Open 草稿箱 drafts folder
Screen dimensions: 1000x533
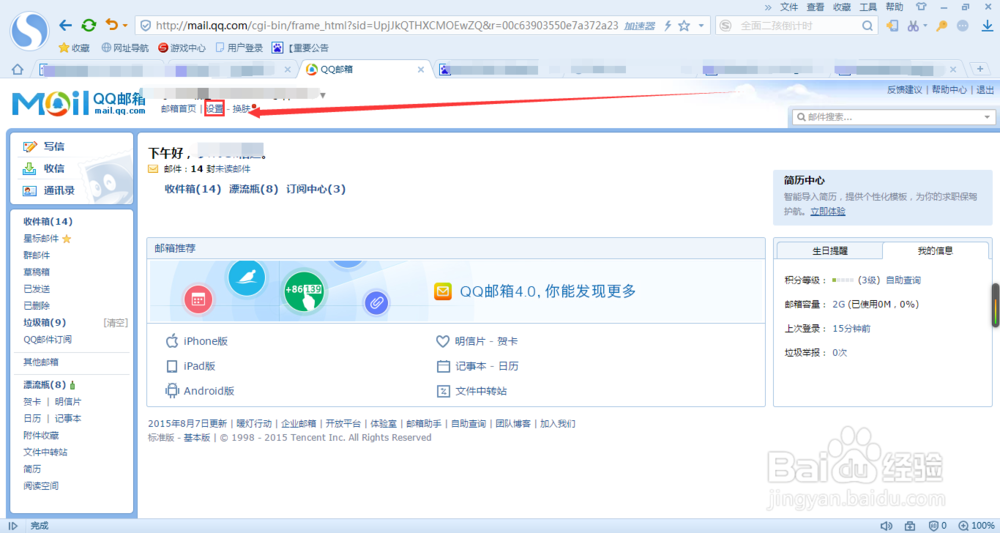tap(36, 272)
